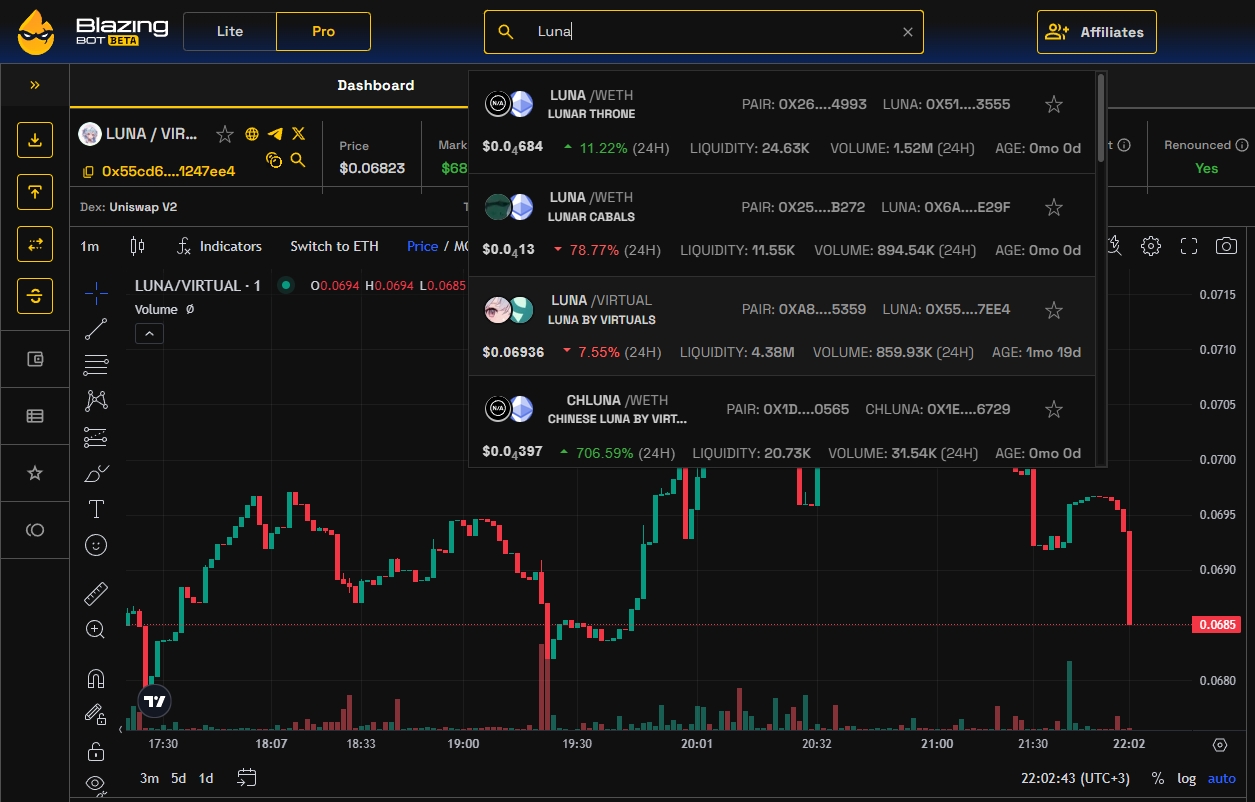Copy the contract address 0x55cd6...1247ee4
1255x802 pixels.
[88, 172]
